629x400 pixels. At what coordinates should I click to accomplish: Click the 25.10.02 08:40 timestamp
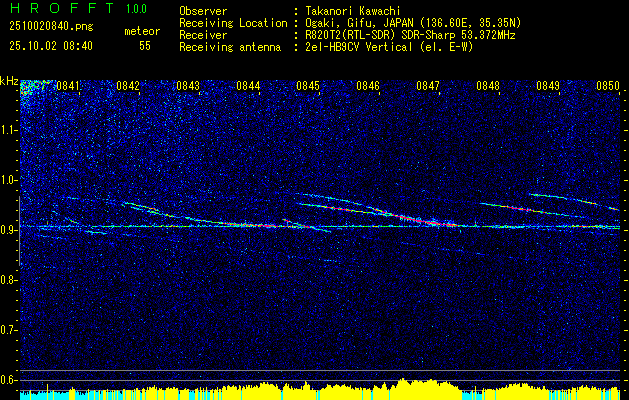(51, 46)
